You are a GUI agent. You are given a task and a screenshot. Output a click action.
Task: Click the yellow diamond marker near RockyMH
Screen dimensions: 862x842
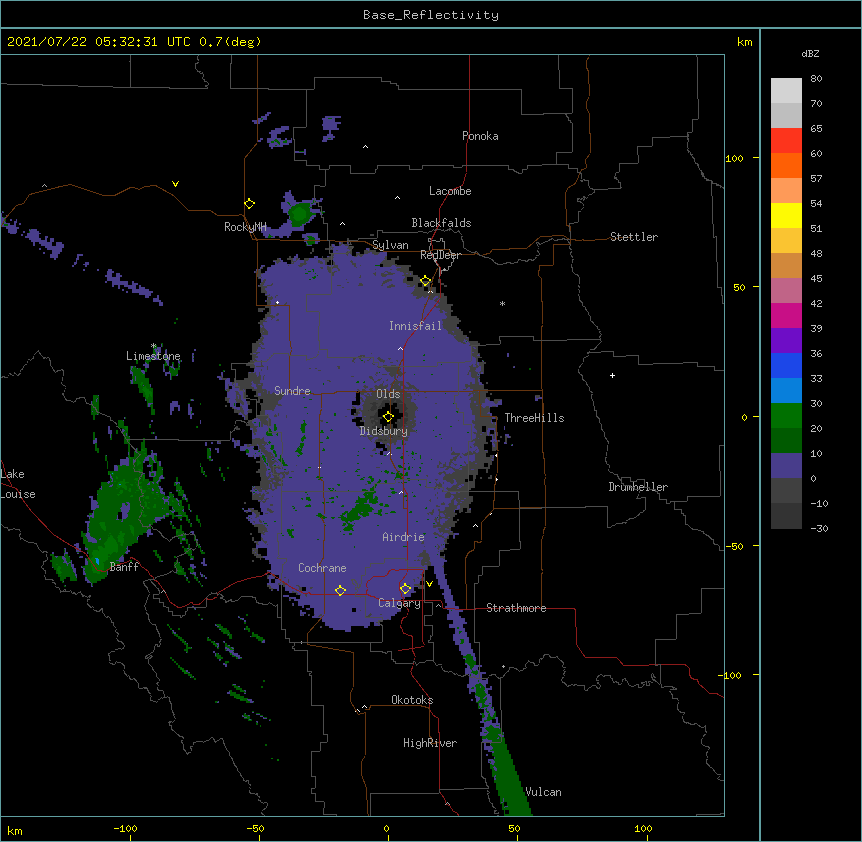tap(249, 204)
